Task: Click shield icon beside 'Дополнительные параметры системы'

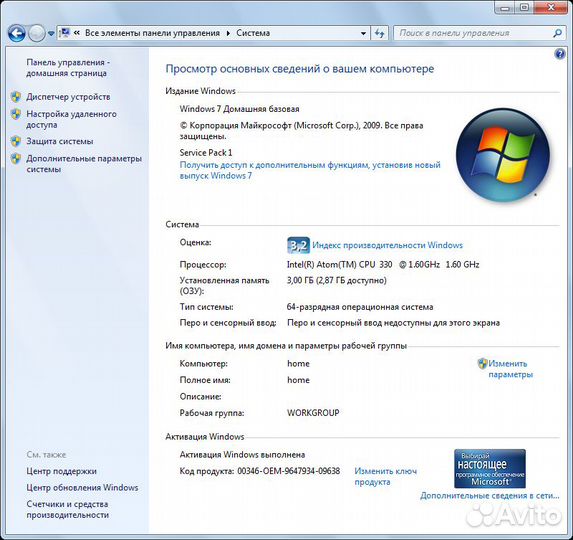Action: coord(16,159)
